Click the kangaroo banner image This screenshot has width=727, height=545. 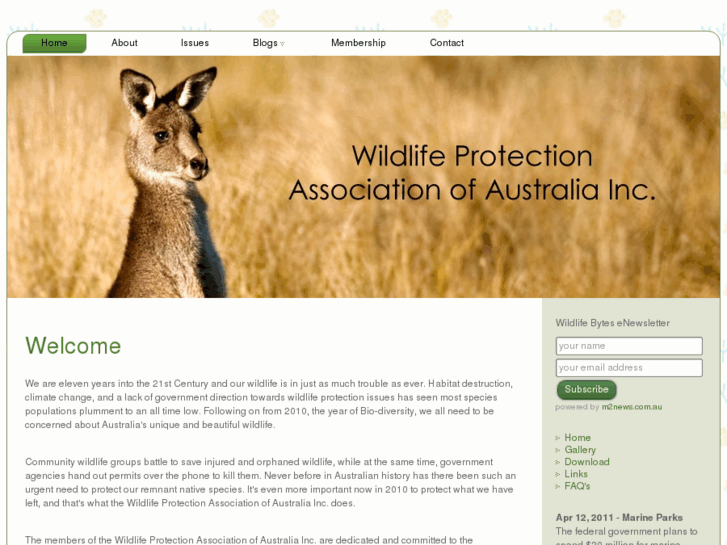point(364,177)
